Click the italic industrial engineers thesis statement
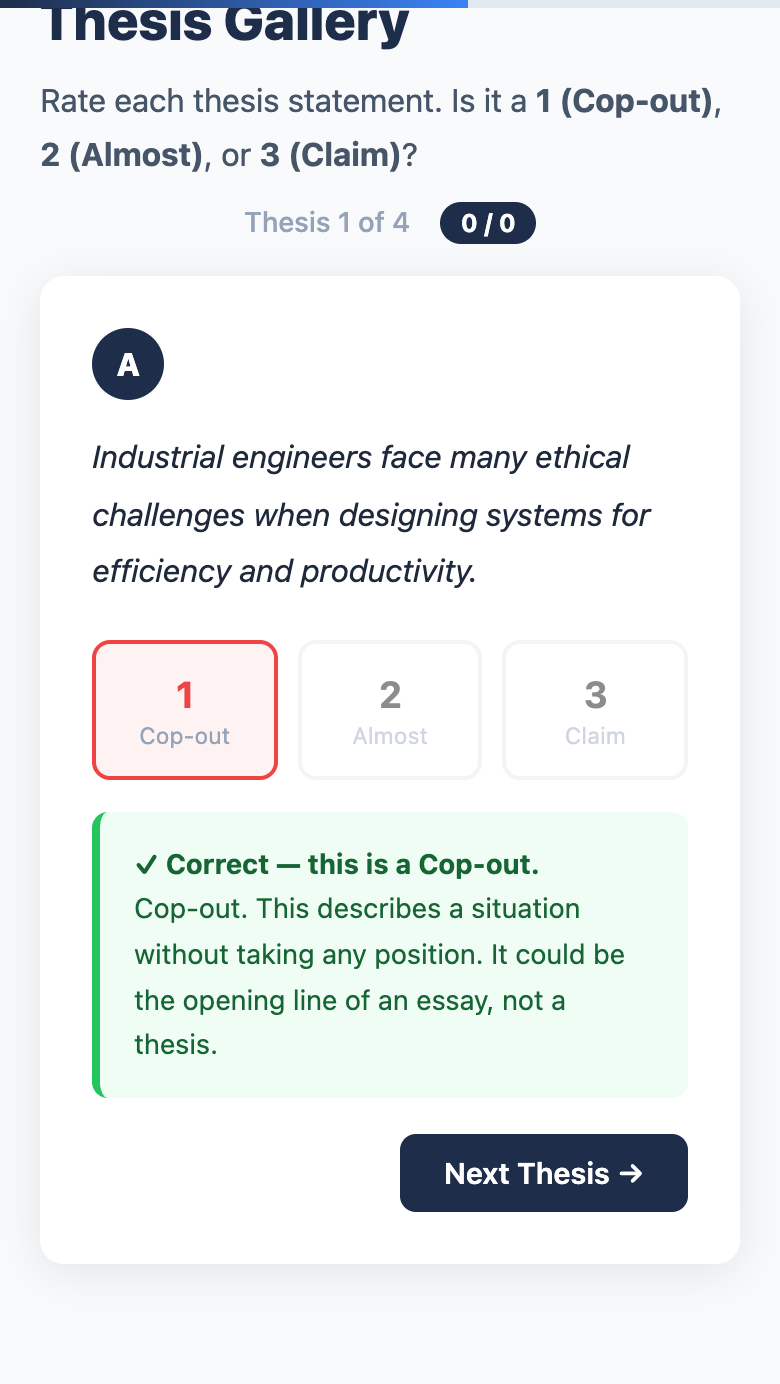 coord(370,514)
